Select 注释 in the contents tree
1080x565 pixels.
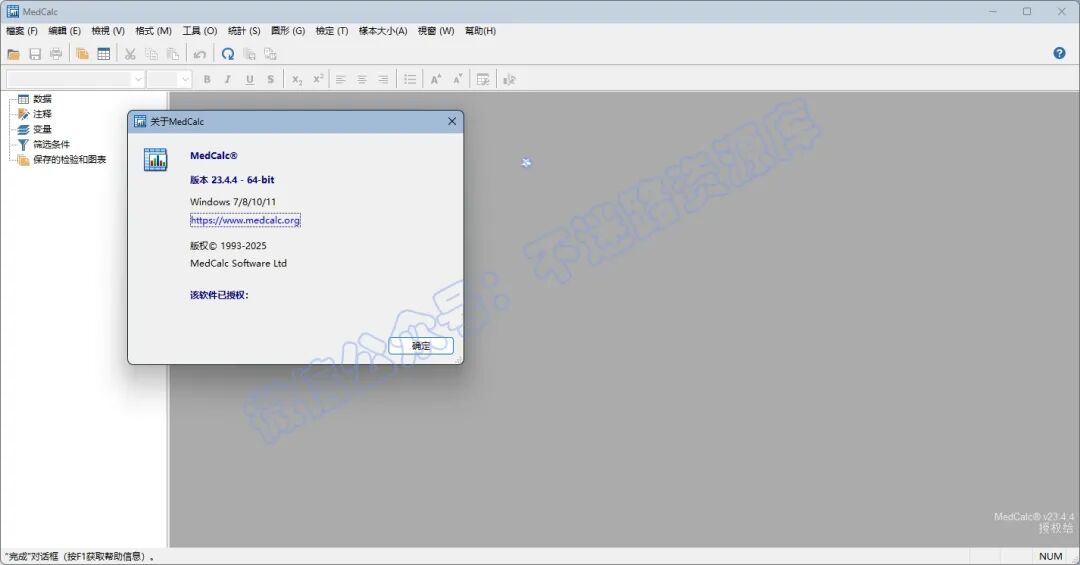click(x=42, y=114)
